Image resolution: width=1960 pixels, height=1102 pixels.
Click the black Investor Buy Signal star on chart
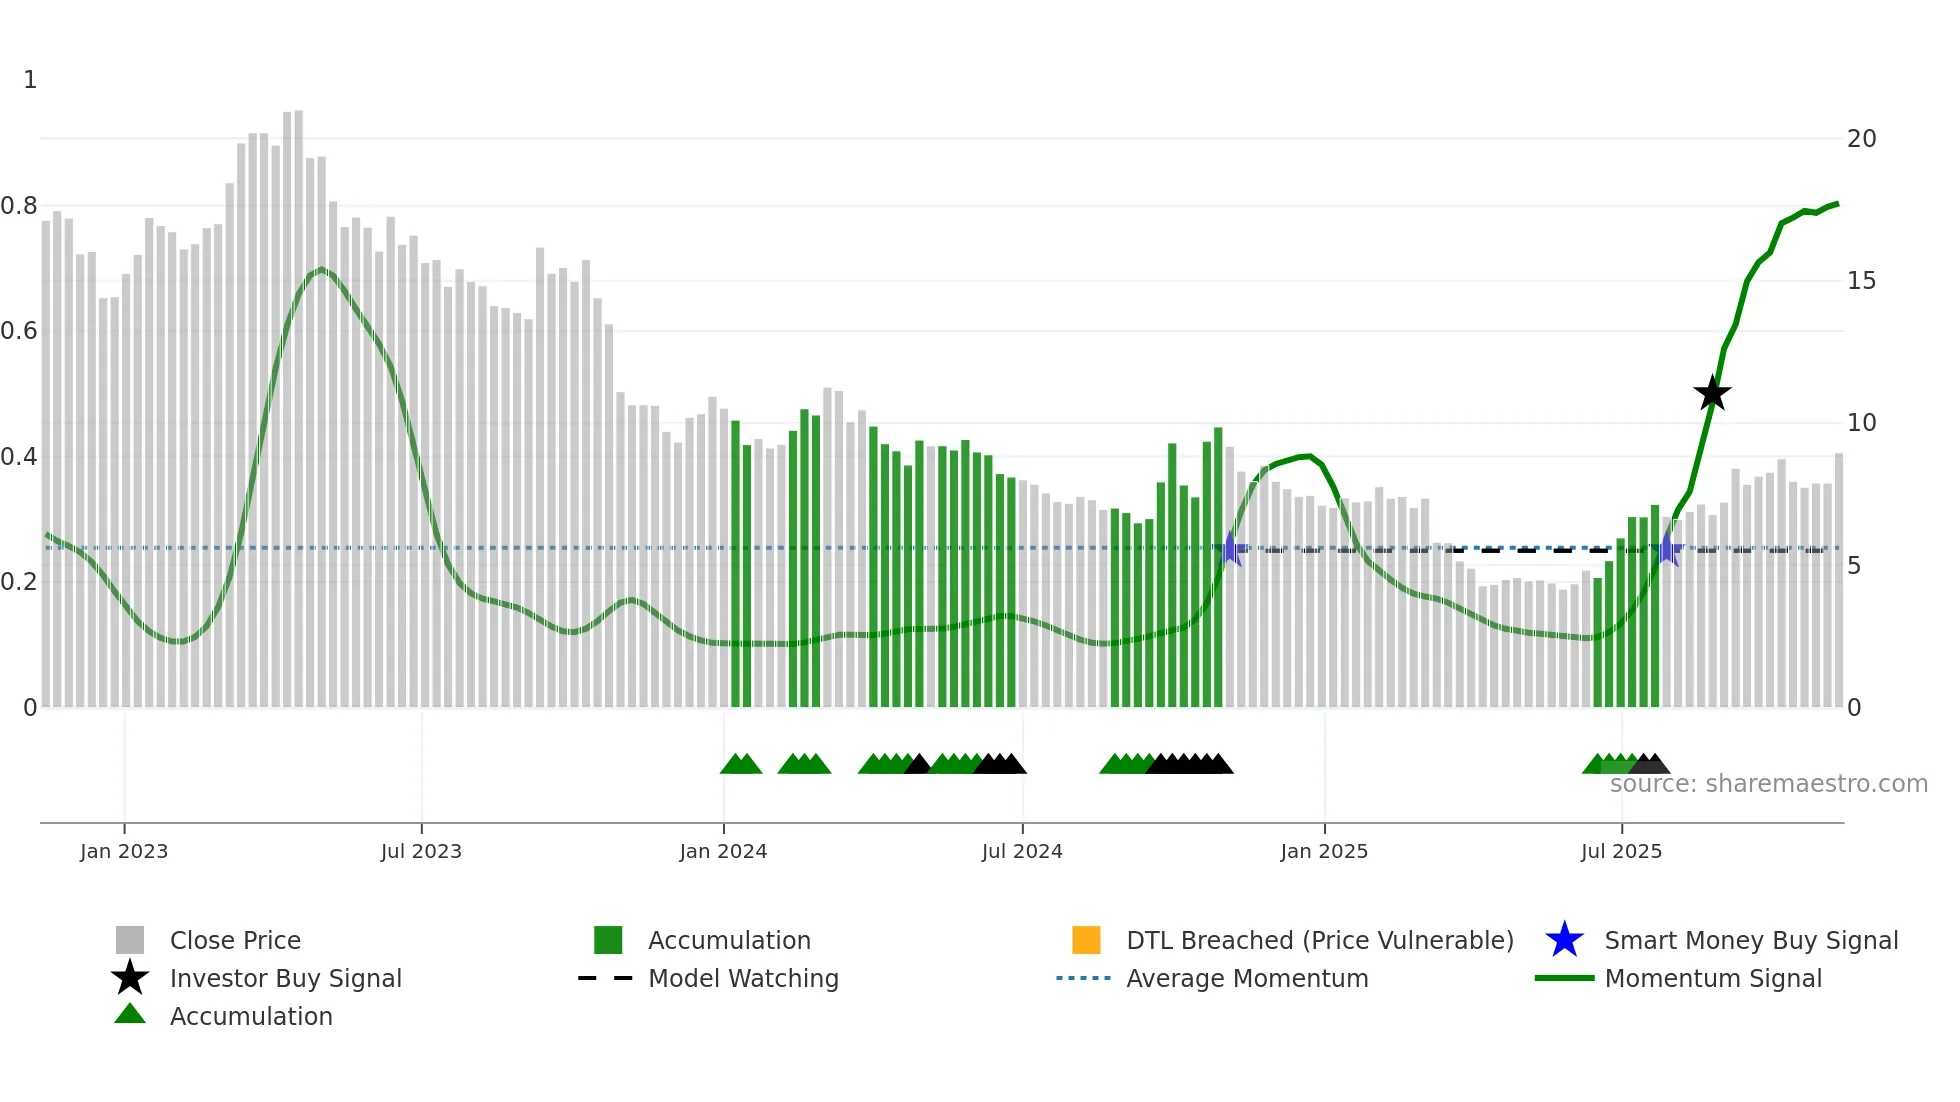[1712, 393]
